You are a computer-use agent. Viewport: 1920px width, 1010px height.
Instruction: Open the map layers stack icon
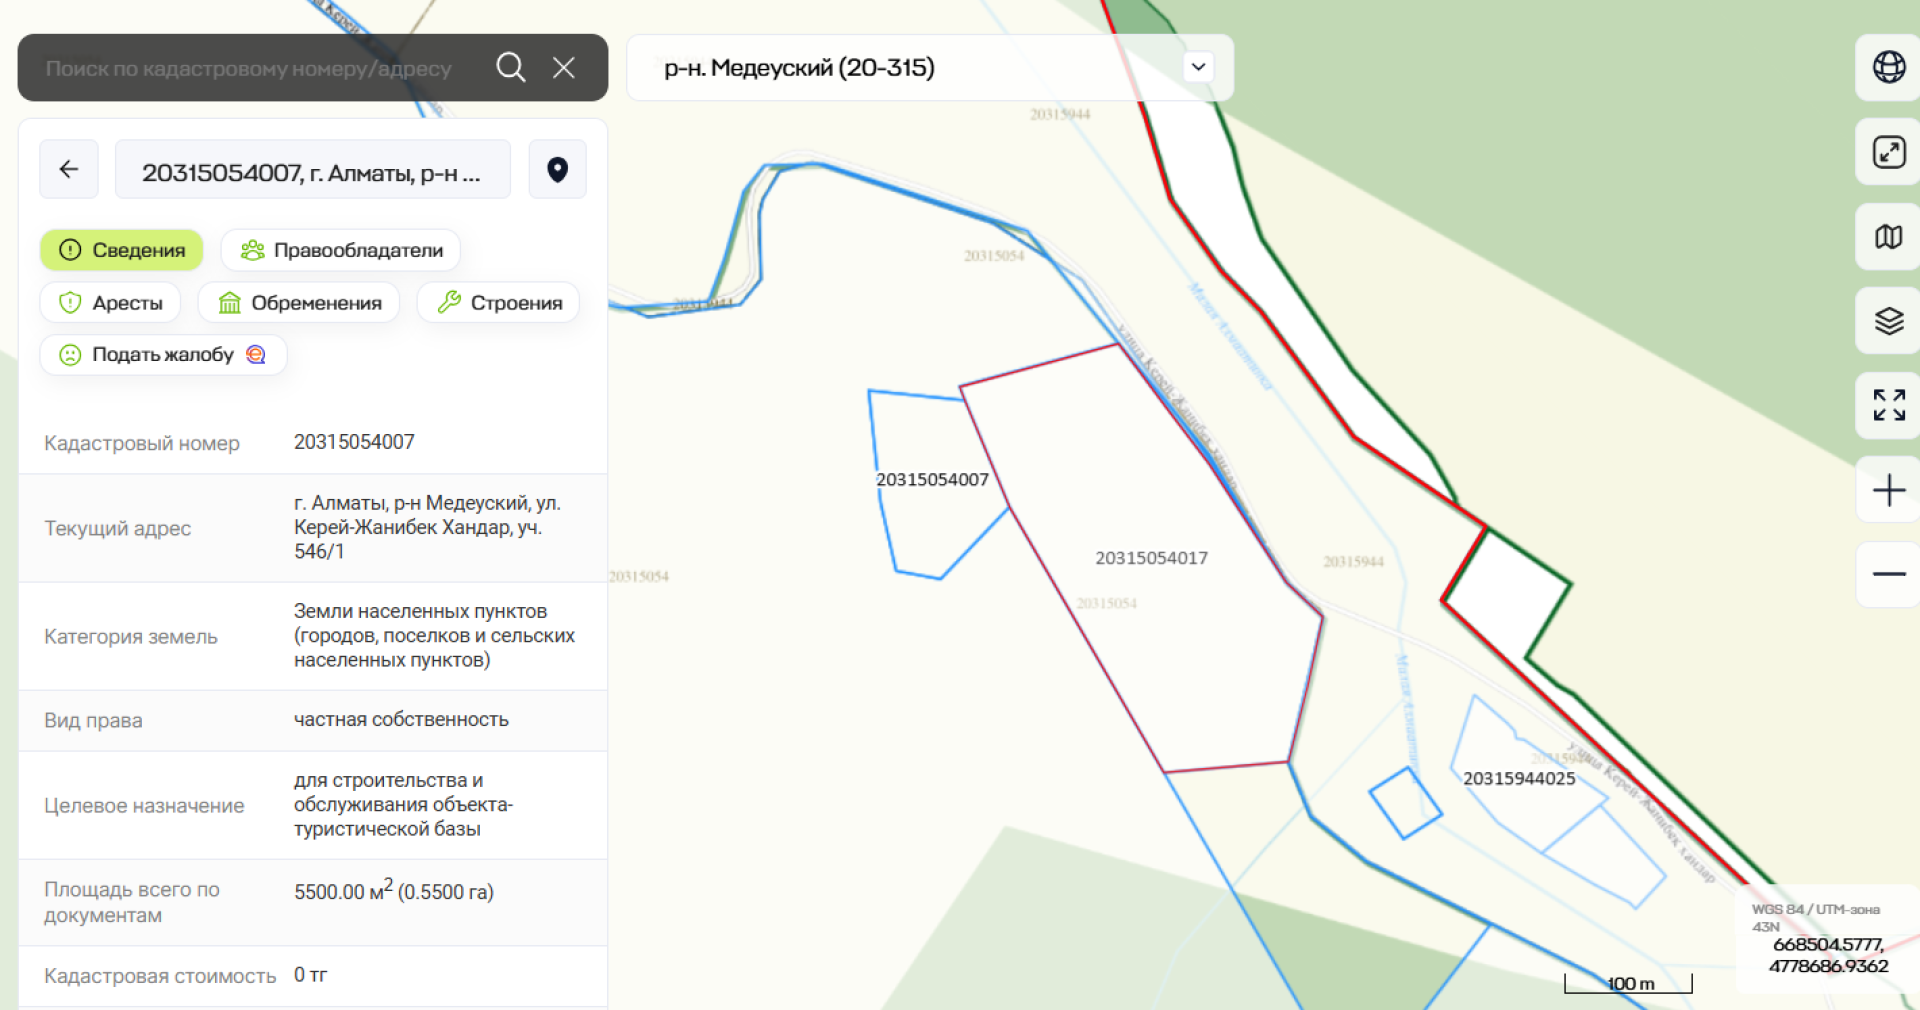pos(1888,321)
